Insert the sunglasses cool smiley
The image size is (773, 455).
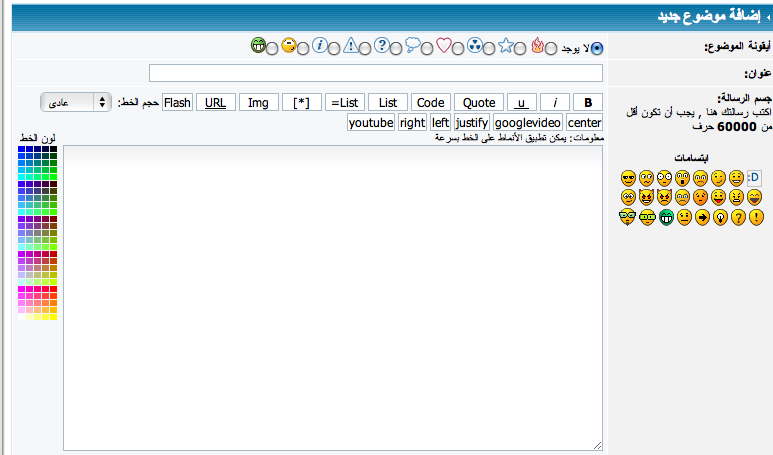(628, 178)
